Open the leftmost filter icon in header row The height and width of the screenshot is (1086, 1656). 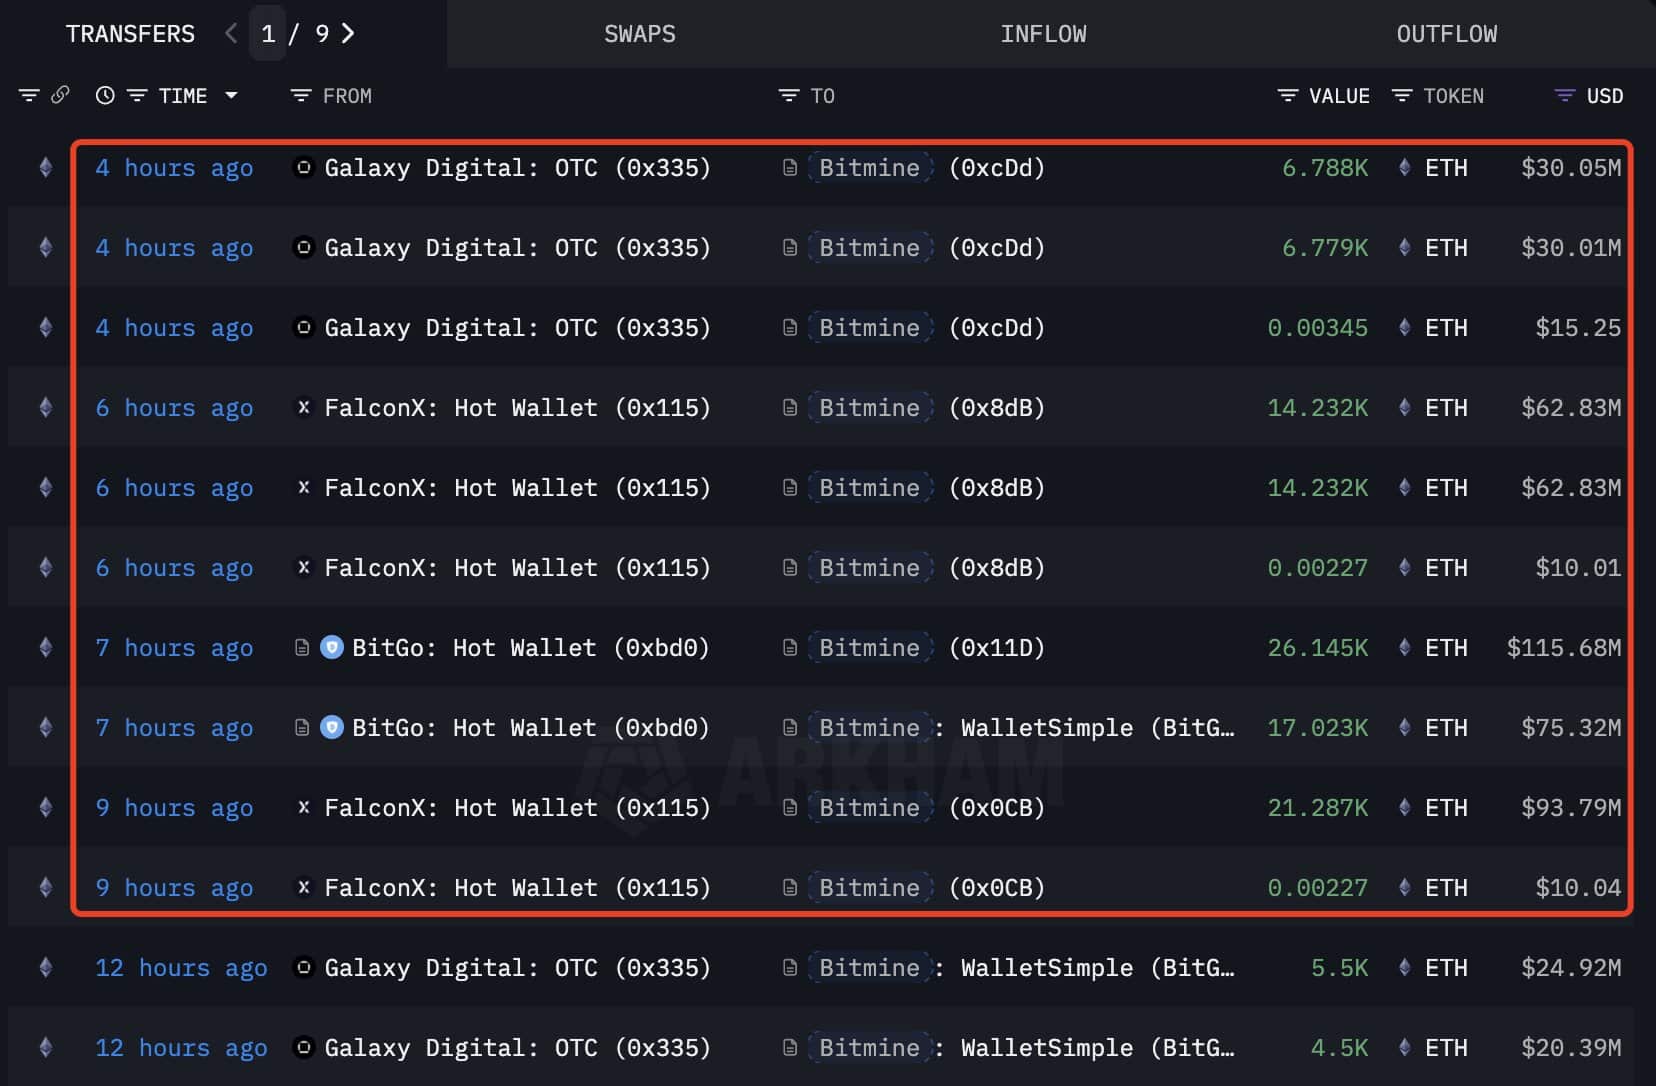29,95
